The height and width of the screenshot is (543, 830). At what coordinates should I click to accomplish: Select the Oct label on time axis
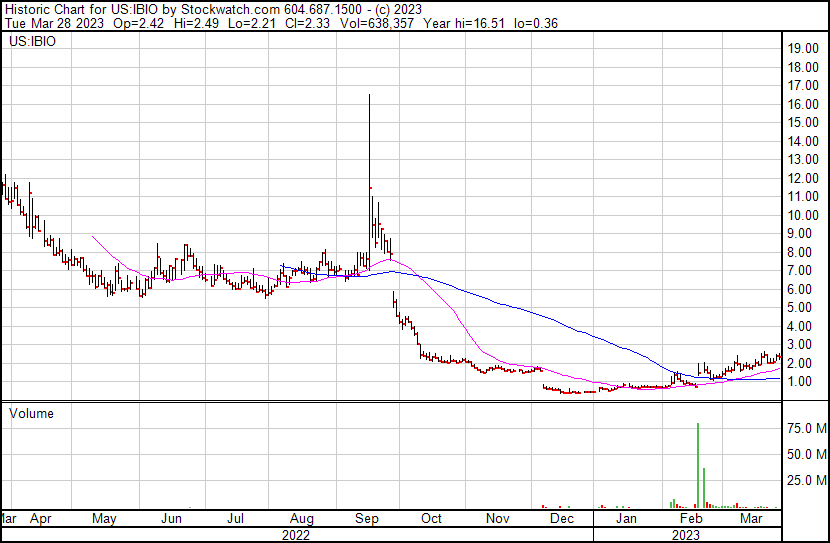[432, 519]
